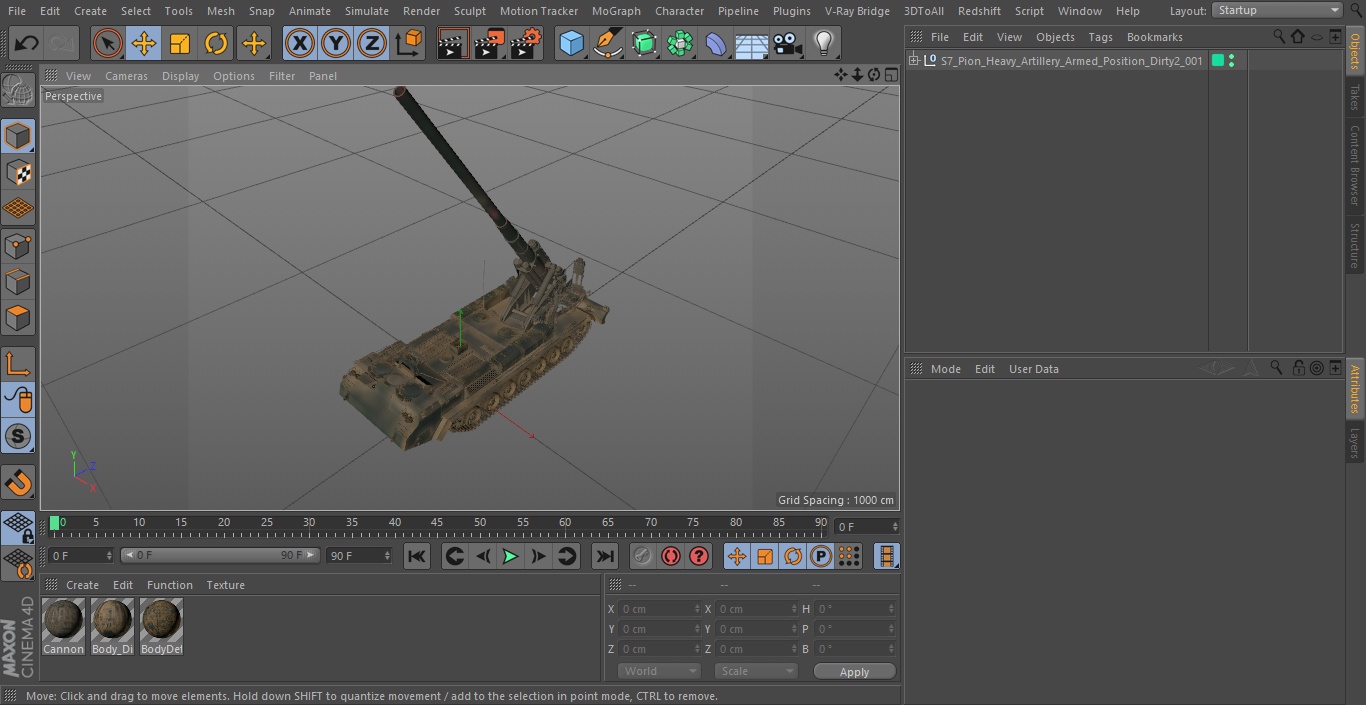Select the Live Selection tool
The height and width of the screenshot is (705, 1366).
coord(107,43)
